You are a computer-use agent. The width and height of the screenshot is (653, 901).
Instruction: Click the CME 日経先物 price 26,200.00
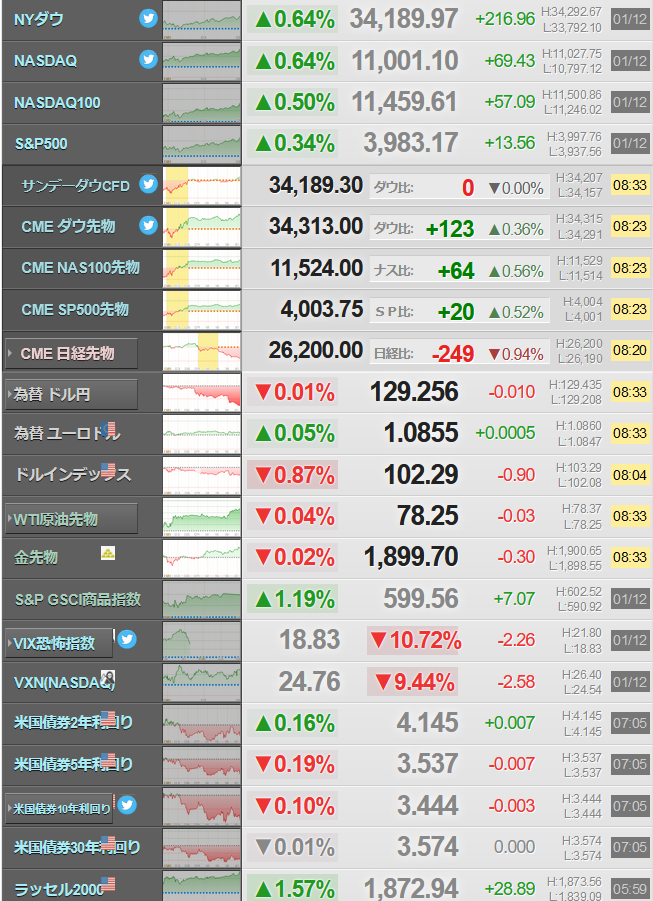316,350
